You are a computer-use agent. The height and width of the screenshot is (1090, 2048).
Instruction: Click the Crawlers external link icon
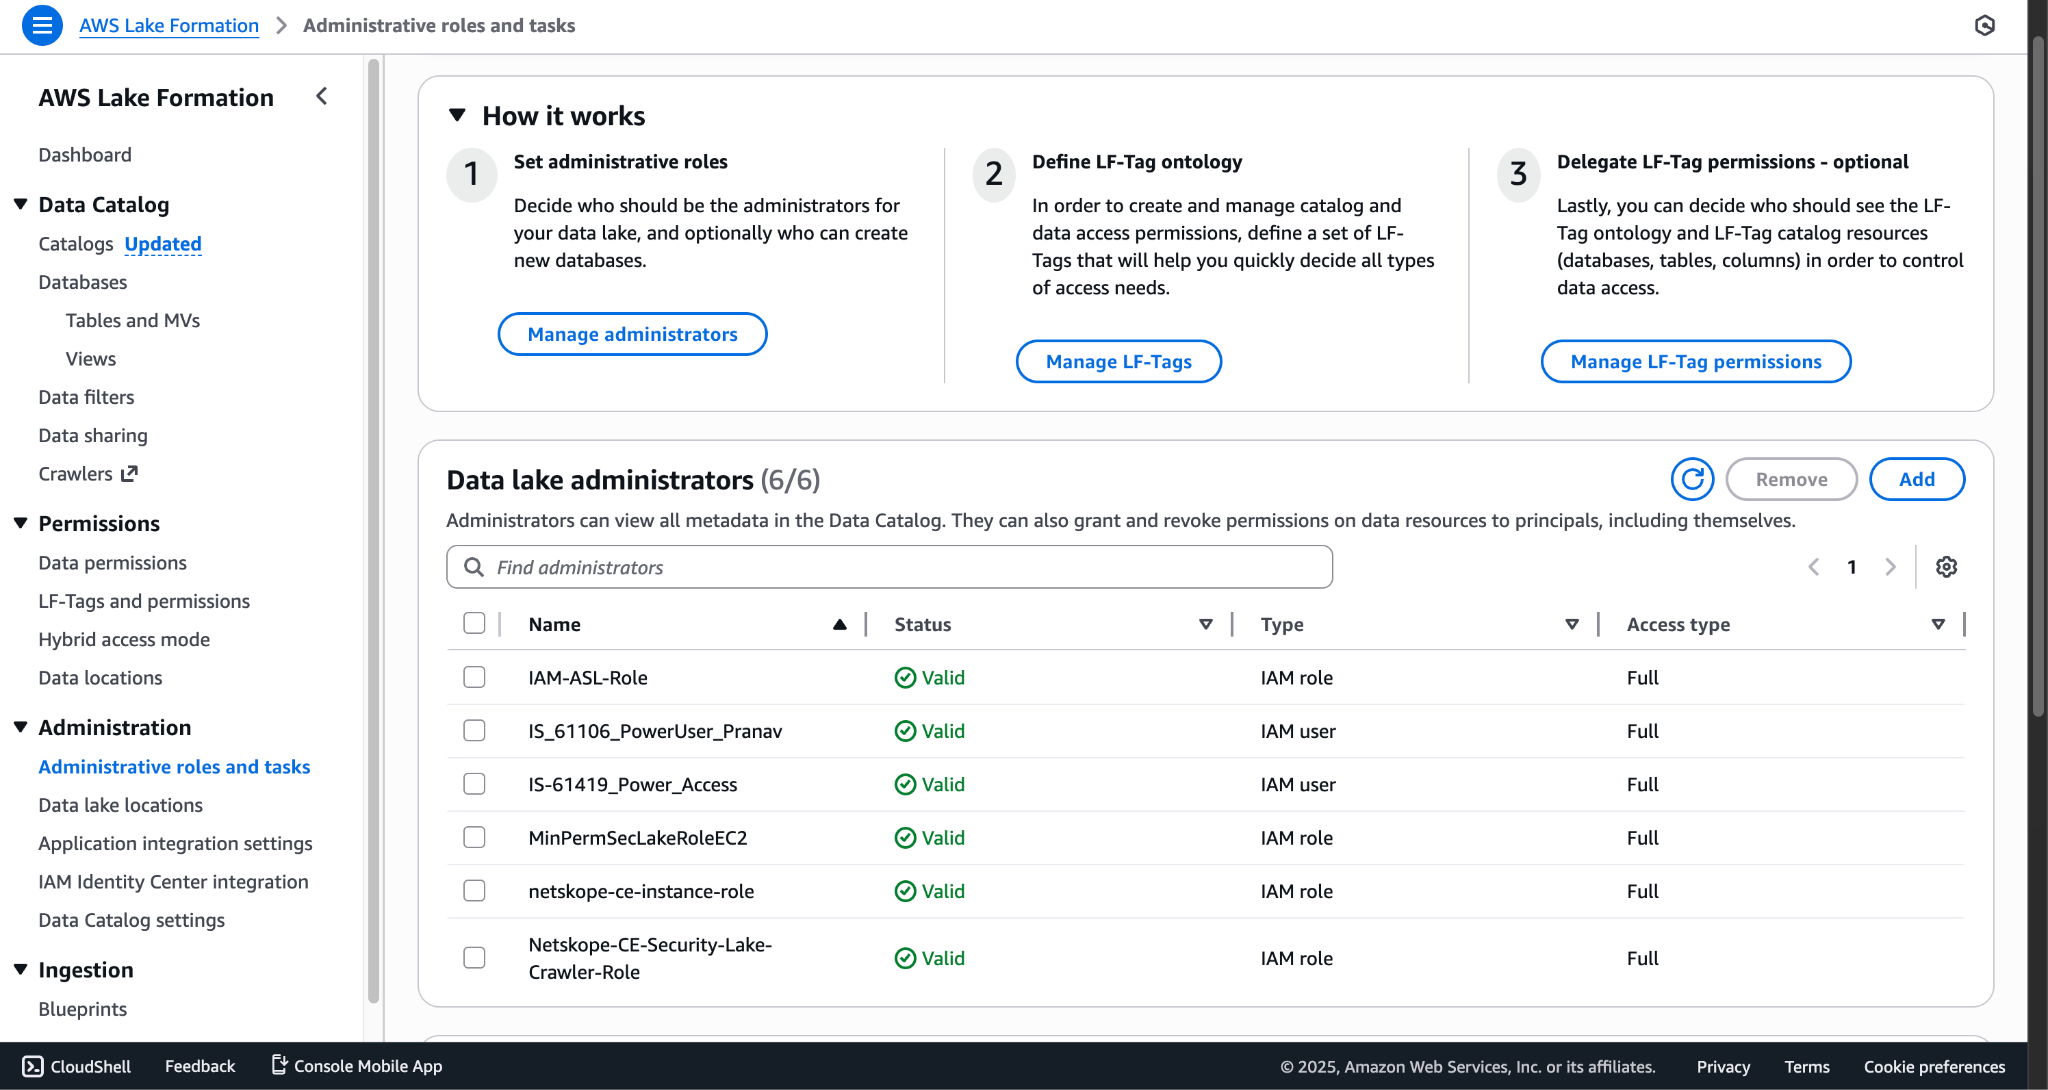[129, 474]
